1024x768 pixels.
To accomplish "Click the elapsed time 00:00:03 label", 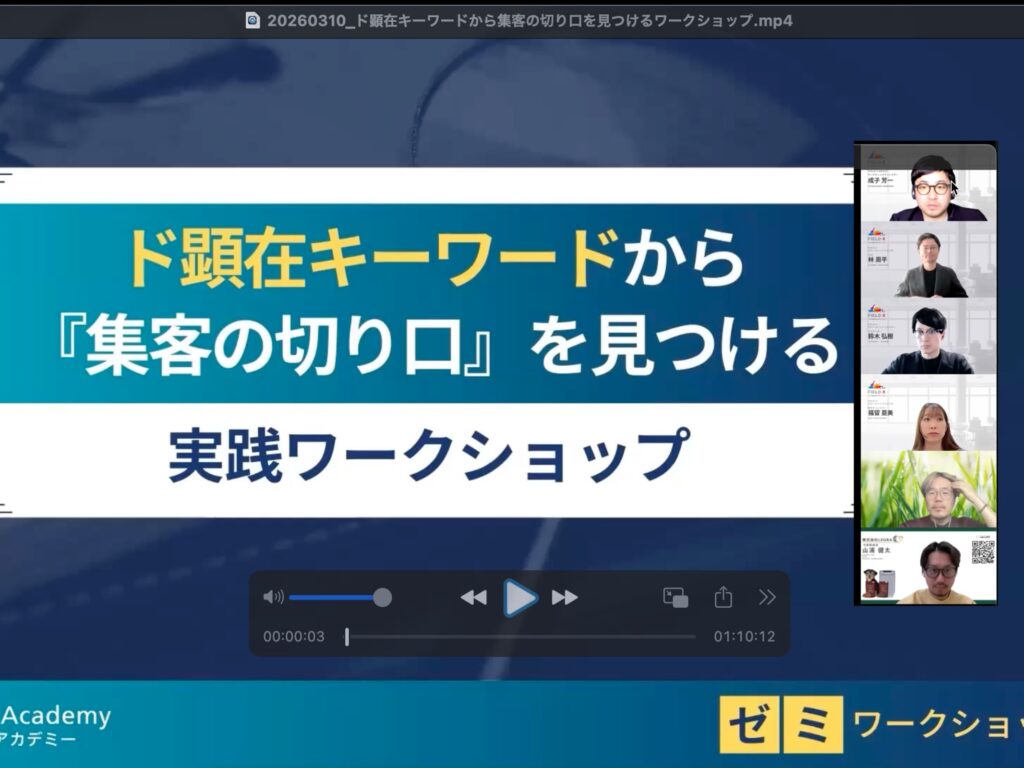I will tap(294, 637).
